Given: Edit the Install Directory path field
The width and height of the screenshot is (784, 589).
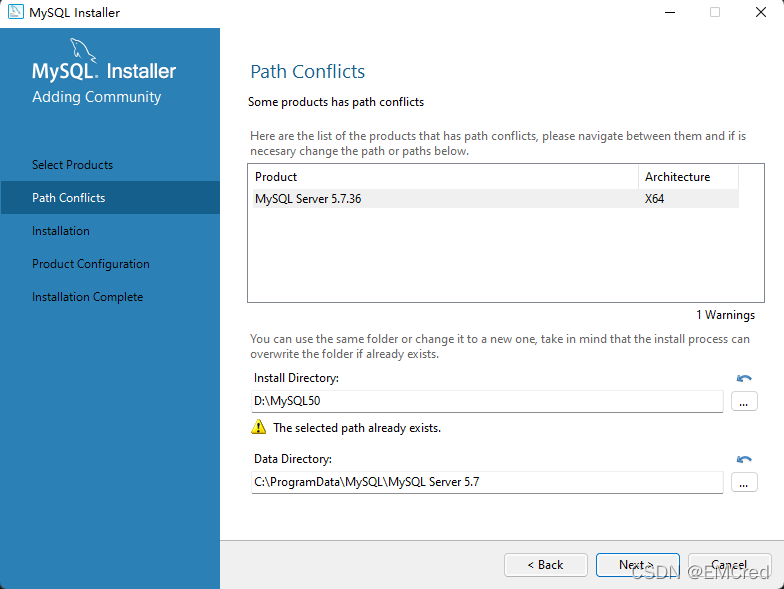Looking at the screenshot, I should click(487, 402).
